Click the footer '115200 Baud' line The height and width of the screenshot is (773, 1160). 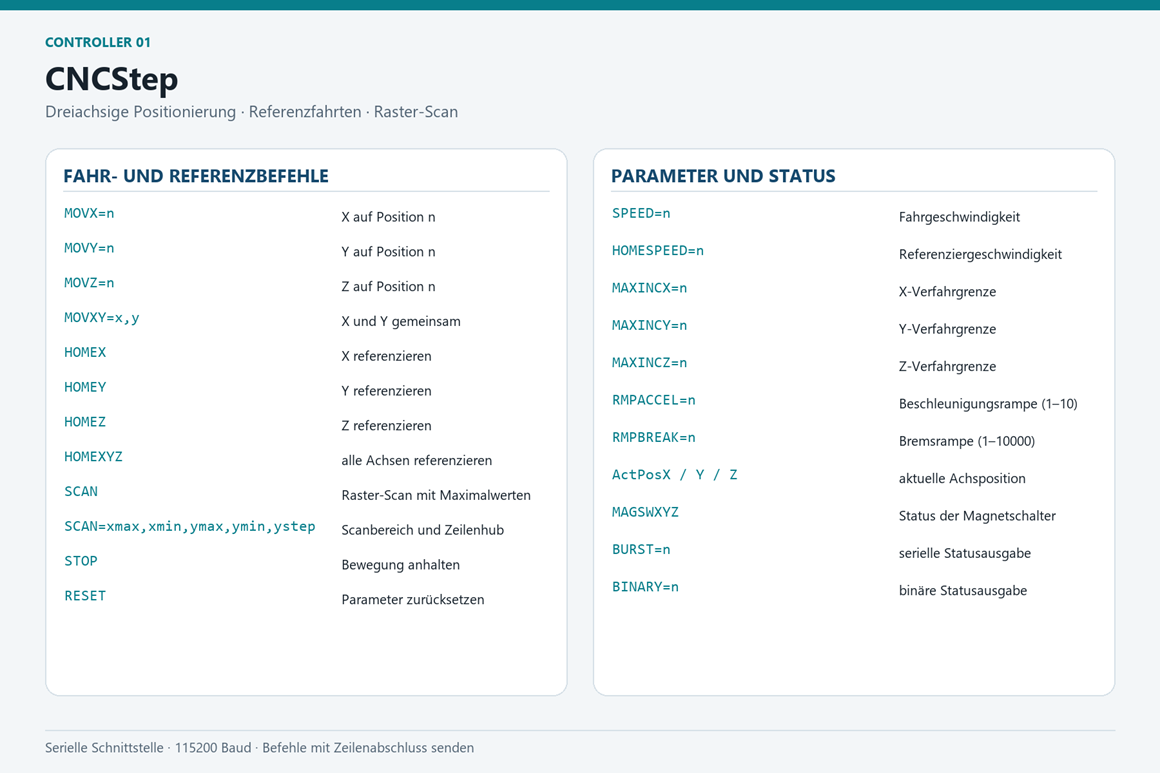(259, 748)
